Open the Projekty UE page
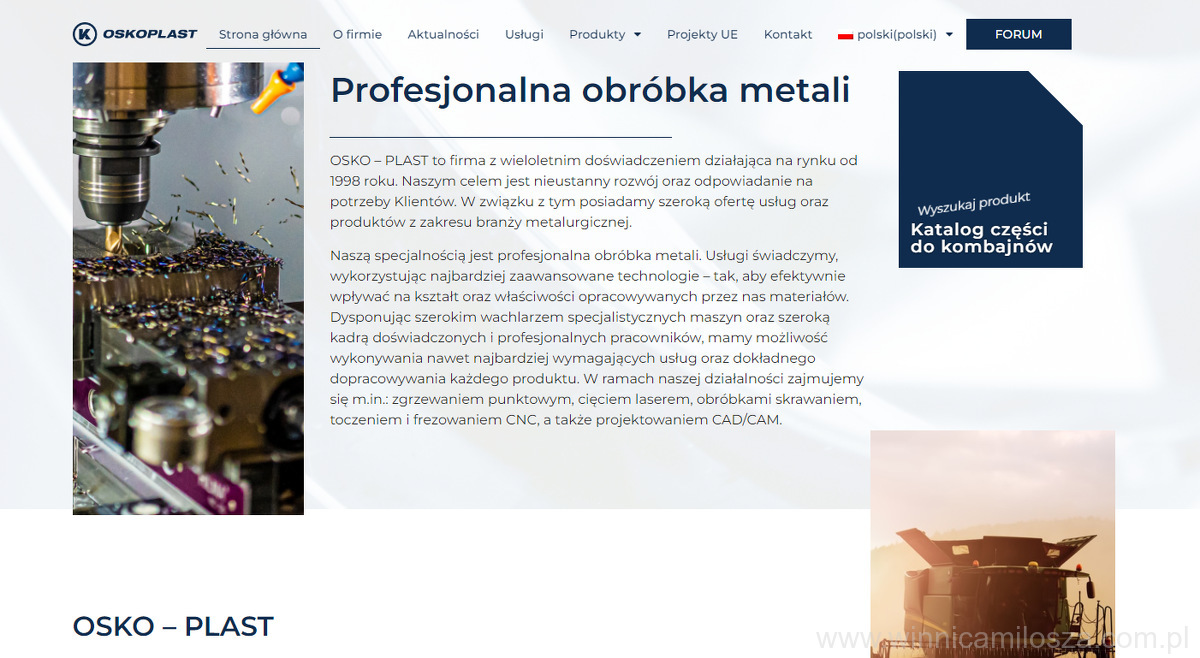 (702, 34)
